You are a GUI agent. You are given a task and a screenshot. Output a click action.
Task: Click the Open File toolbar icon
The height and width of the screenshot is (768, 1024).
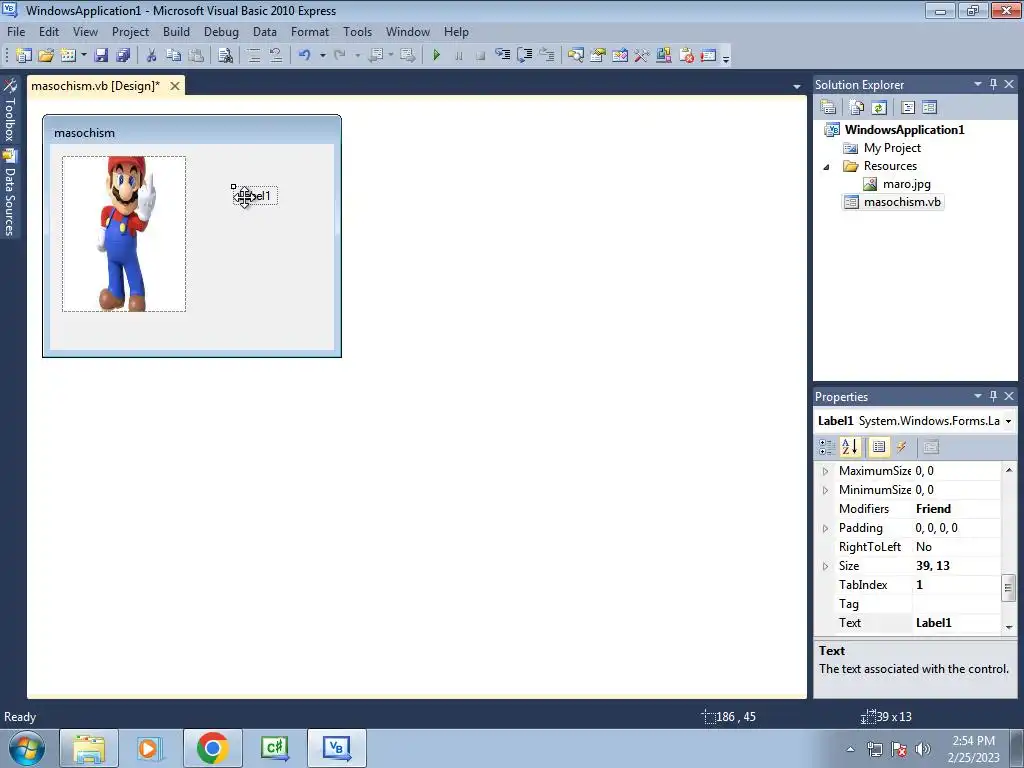46,56
